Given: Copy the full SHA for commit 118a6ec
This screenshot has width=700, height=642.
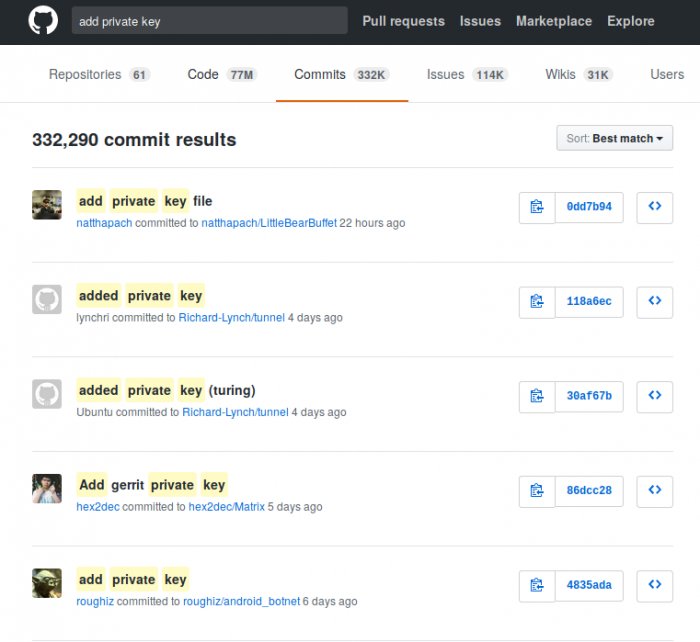Looking at the screenshot, I should (x=537, y=302).
